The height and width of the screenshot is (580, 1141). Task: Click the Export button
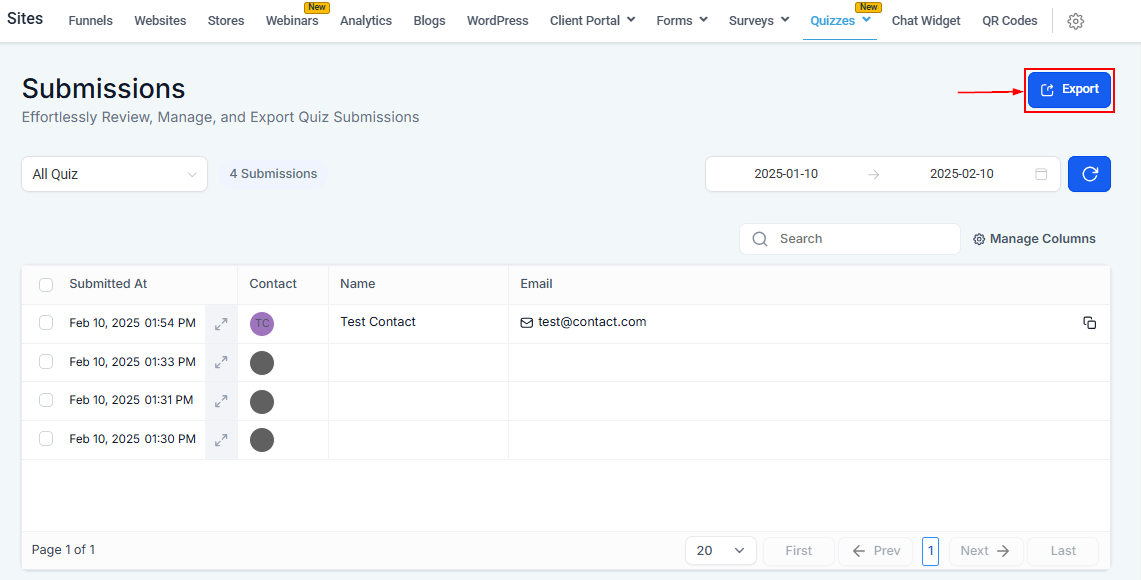pos(1069,90)
